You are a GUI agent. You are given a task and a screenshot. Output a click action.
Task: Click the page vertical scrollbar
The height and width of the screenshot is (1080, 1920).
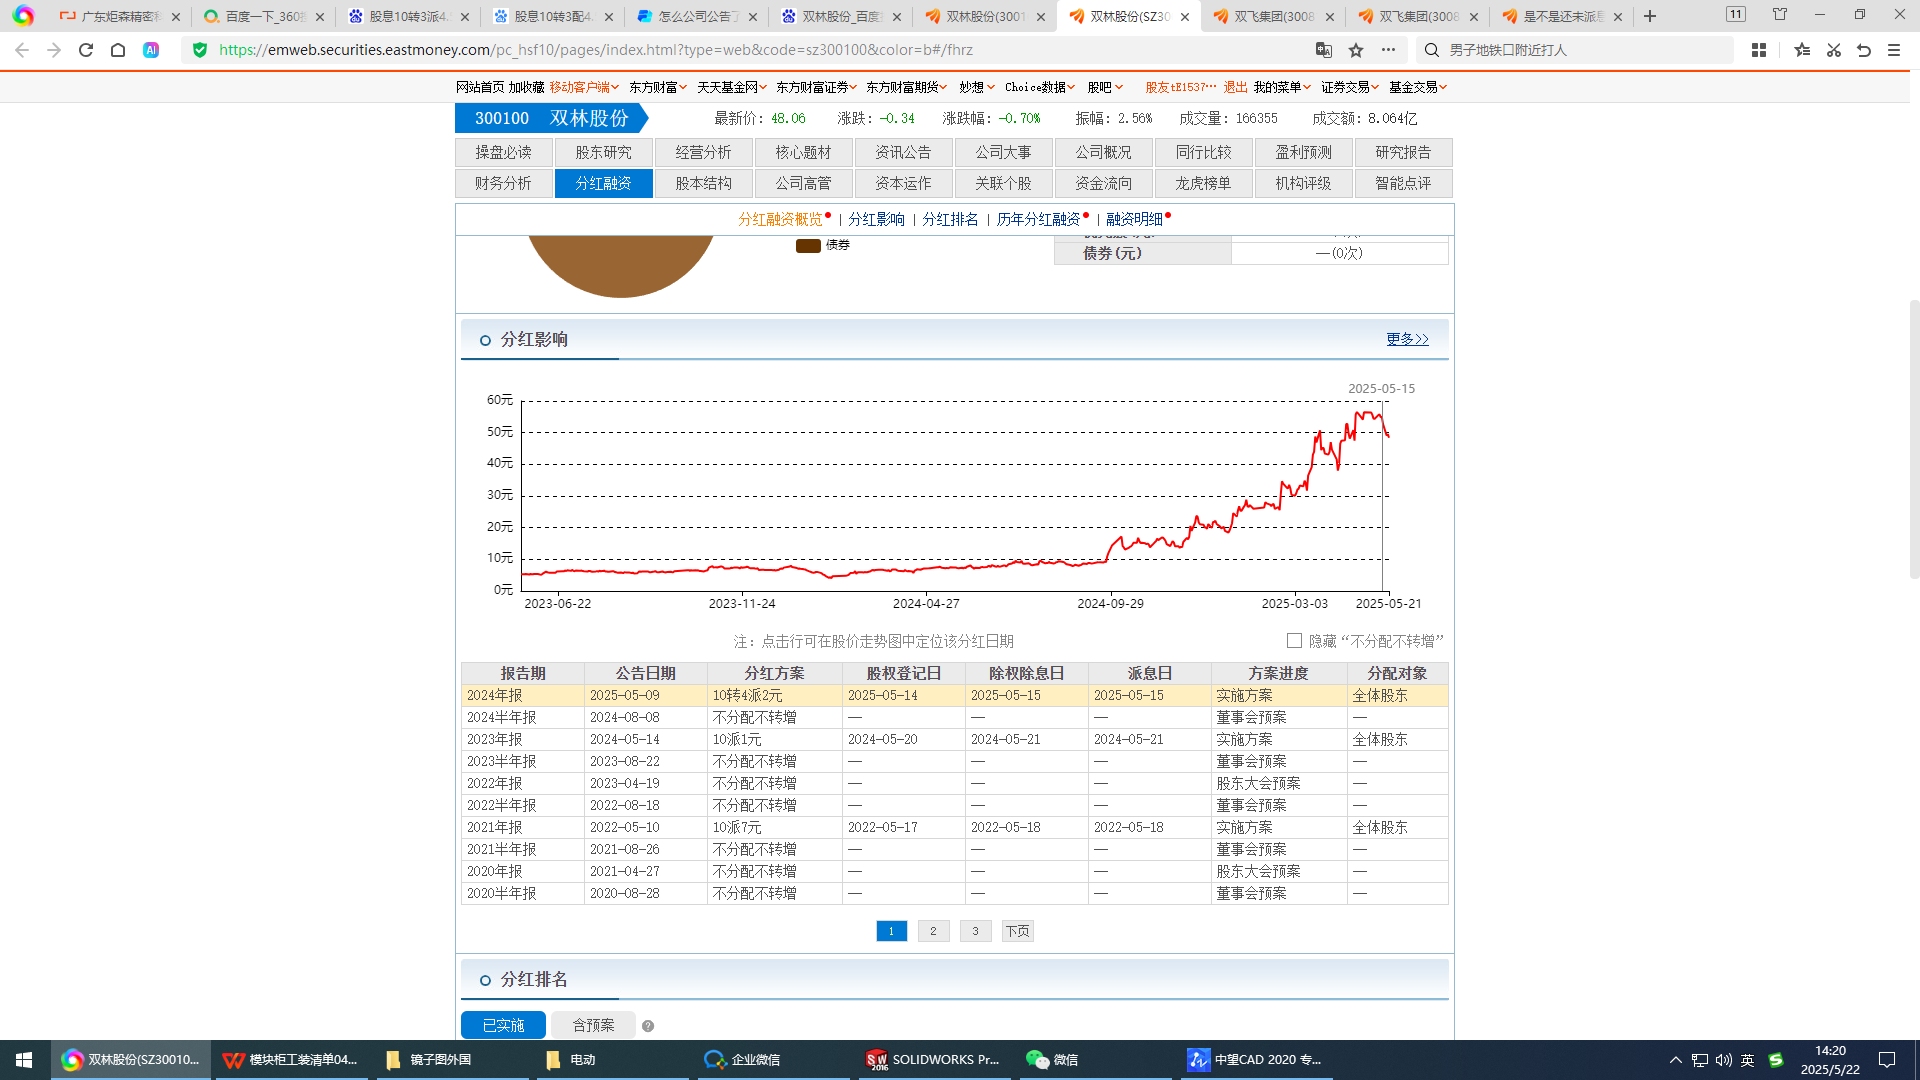click(1913, 440)
